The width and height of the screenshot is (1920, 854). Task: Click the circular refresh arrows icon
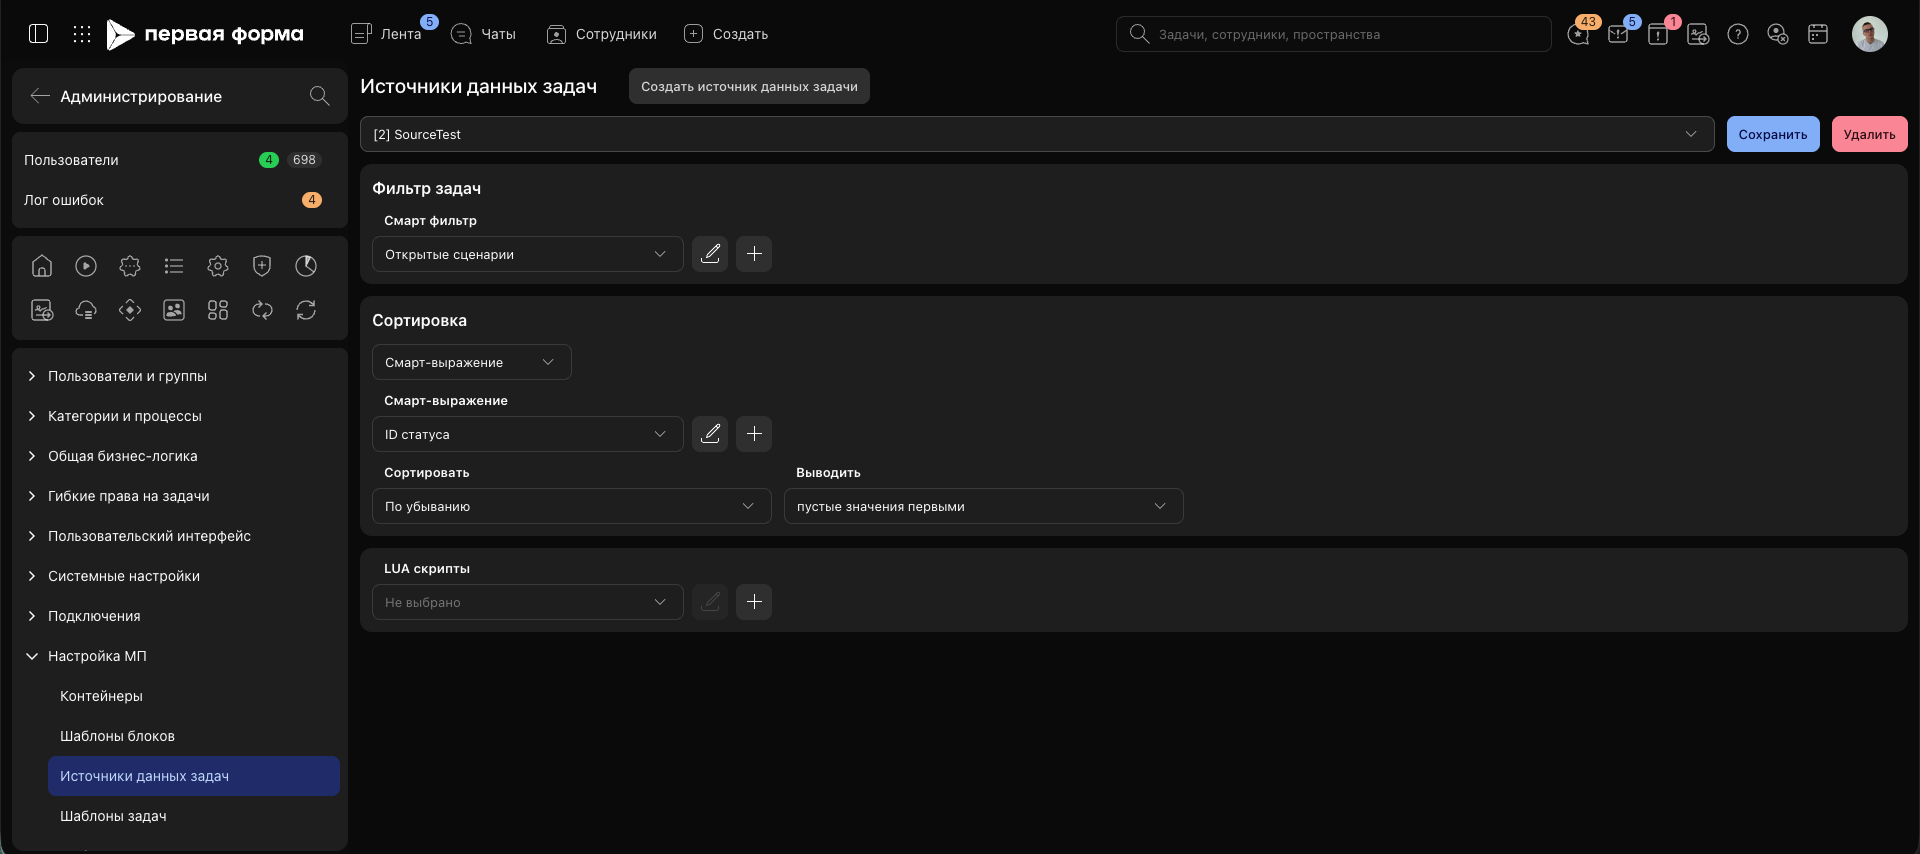click(x=306, y=310)
